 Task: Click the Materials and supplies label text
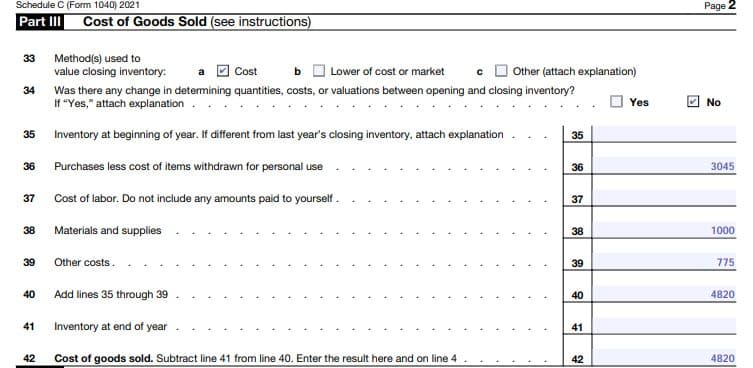(x=108, y=230)
